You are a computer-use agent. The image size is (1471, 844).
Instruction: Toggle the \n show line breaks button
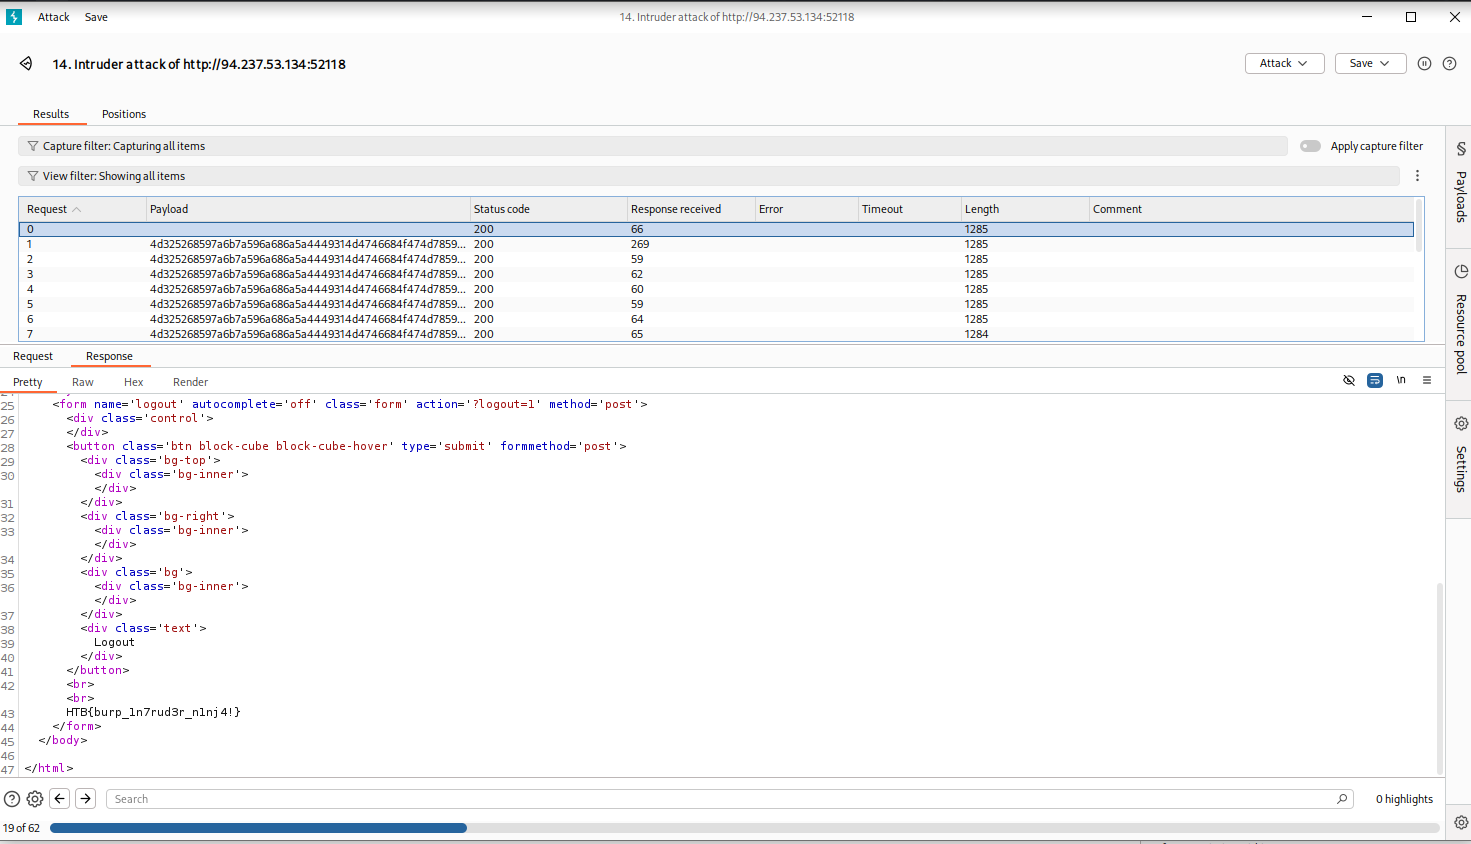click(x=1401, y=381)
